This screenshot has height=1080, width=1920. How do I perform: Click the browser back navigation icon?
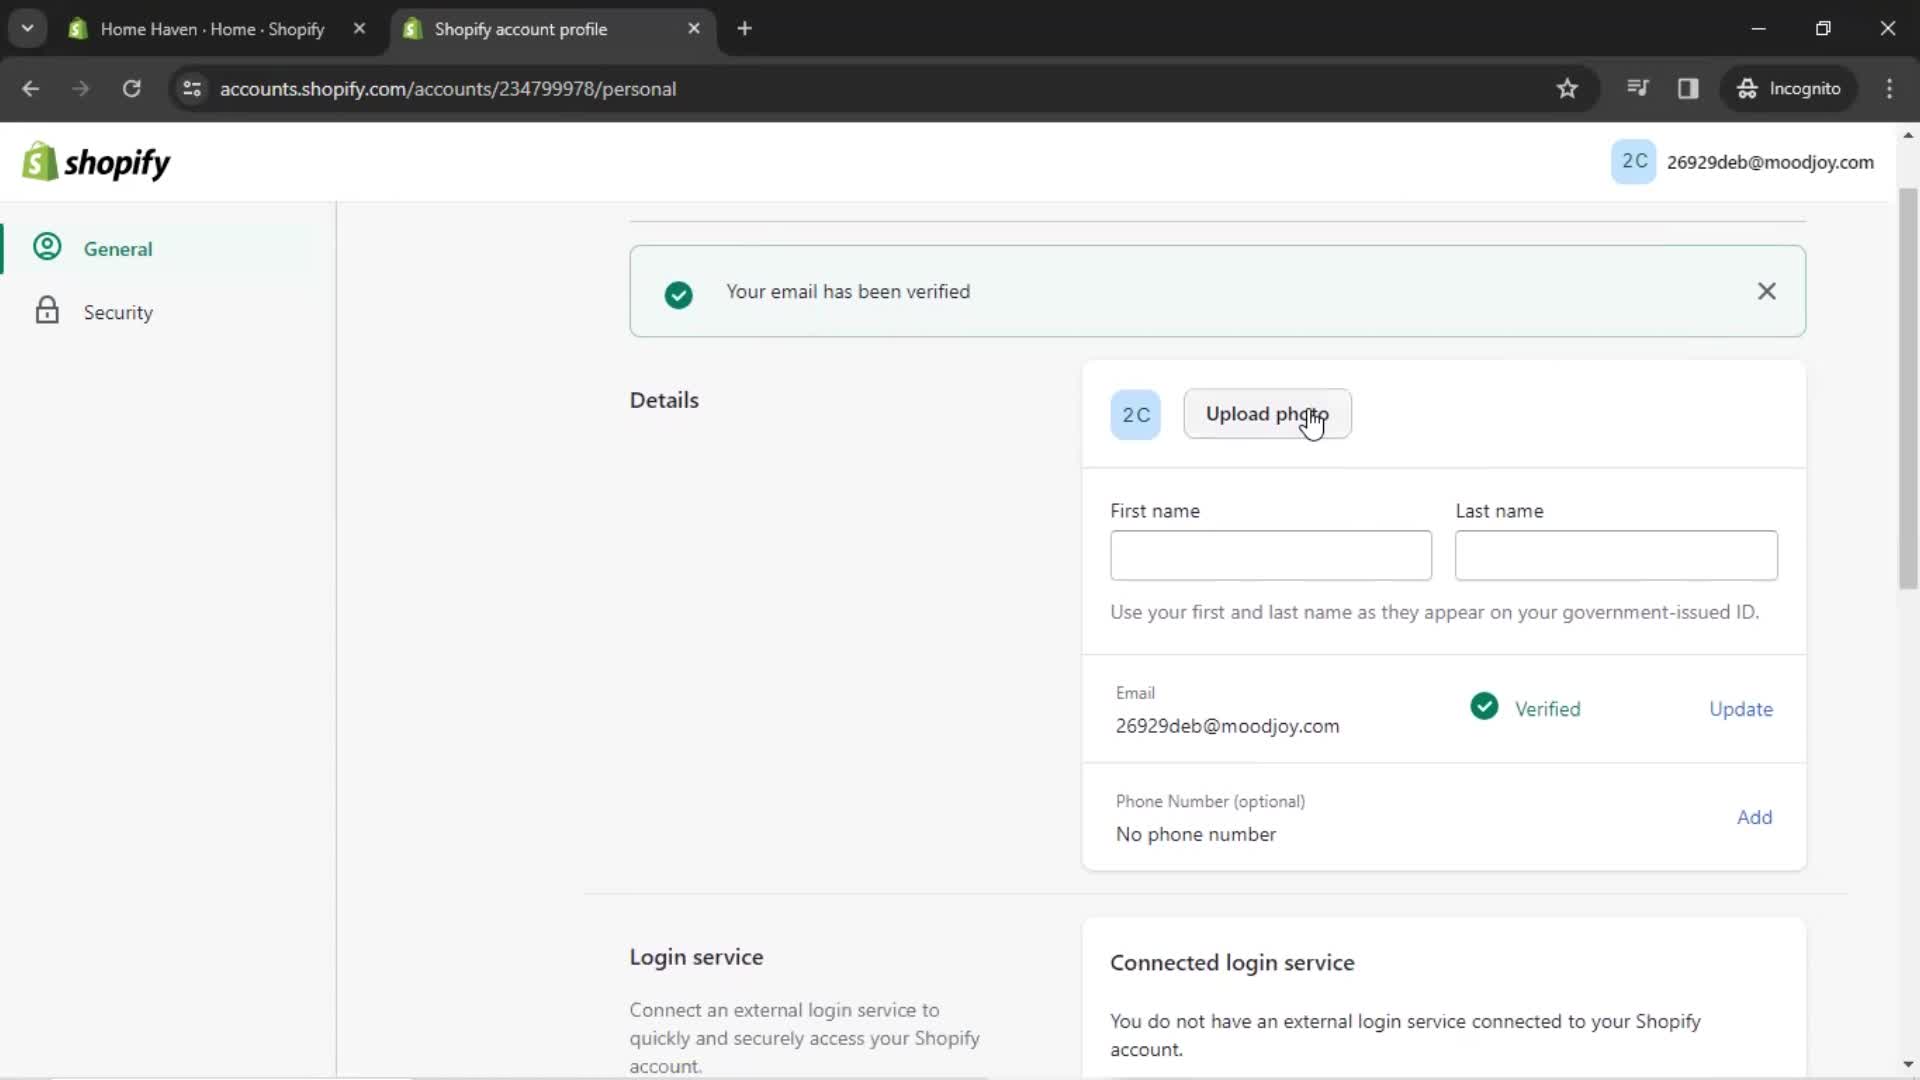click(x=32, y=88)
